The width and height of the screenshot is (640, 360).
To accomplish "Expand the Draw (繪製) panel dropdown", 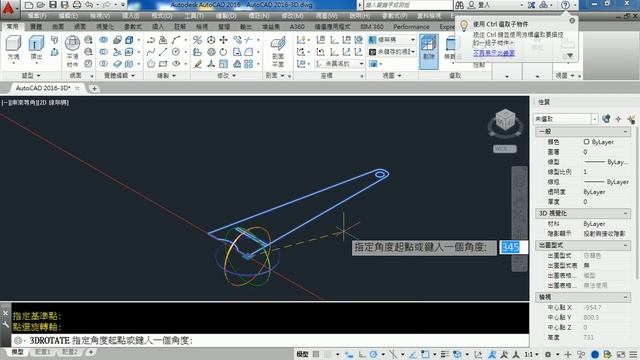I will (166, 76).
